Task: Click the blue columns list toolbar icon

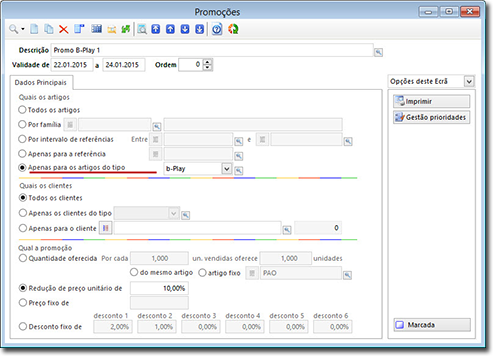Action: pyautogui.click(x=97, y=29)
